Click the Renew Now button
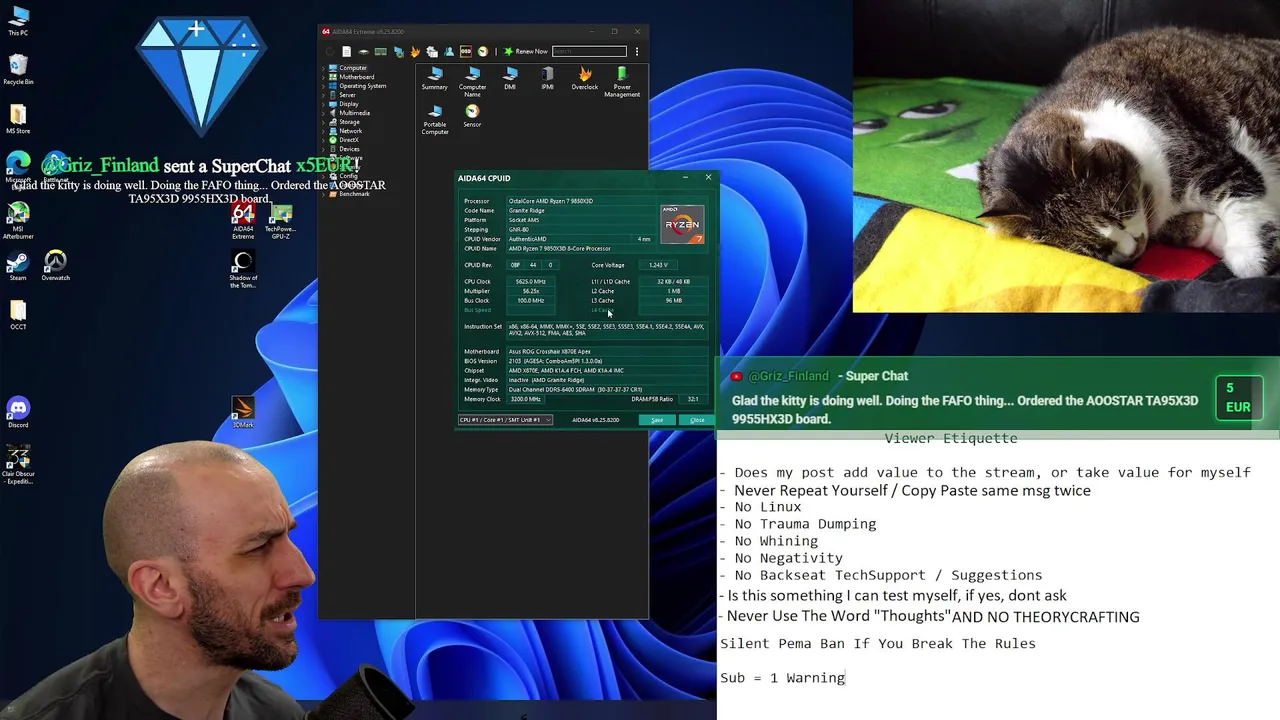The width and height of the screenshot is (1280, 720). pos(525,51)
